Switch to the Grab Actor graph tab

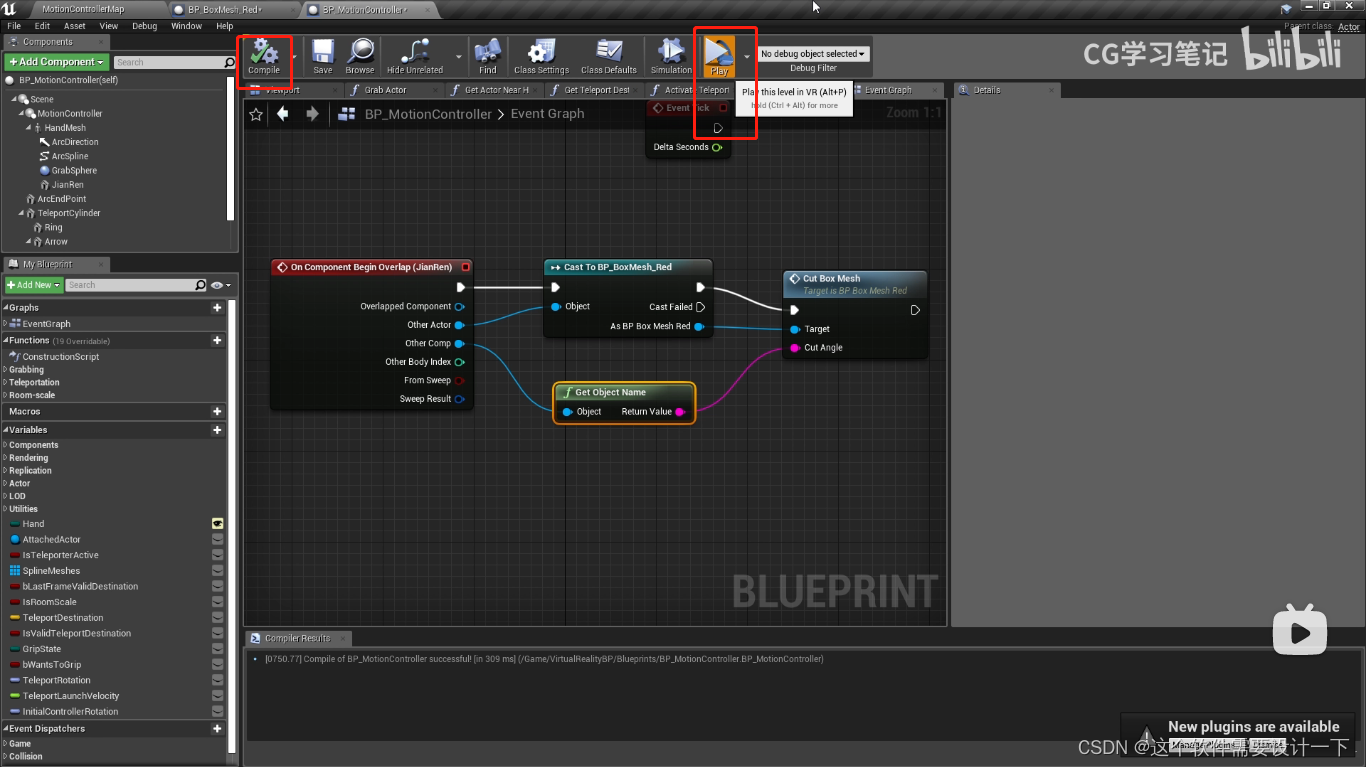tap(385, 90)
